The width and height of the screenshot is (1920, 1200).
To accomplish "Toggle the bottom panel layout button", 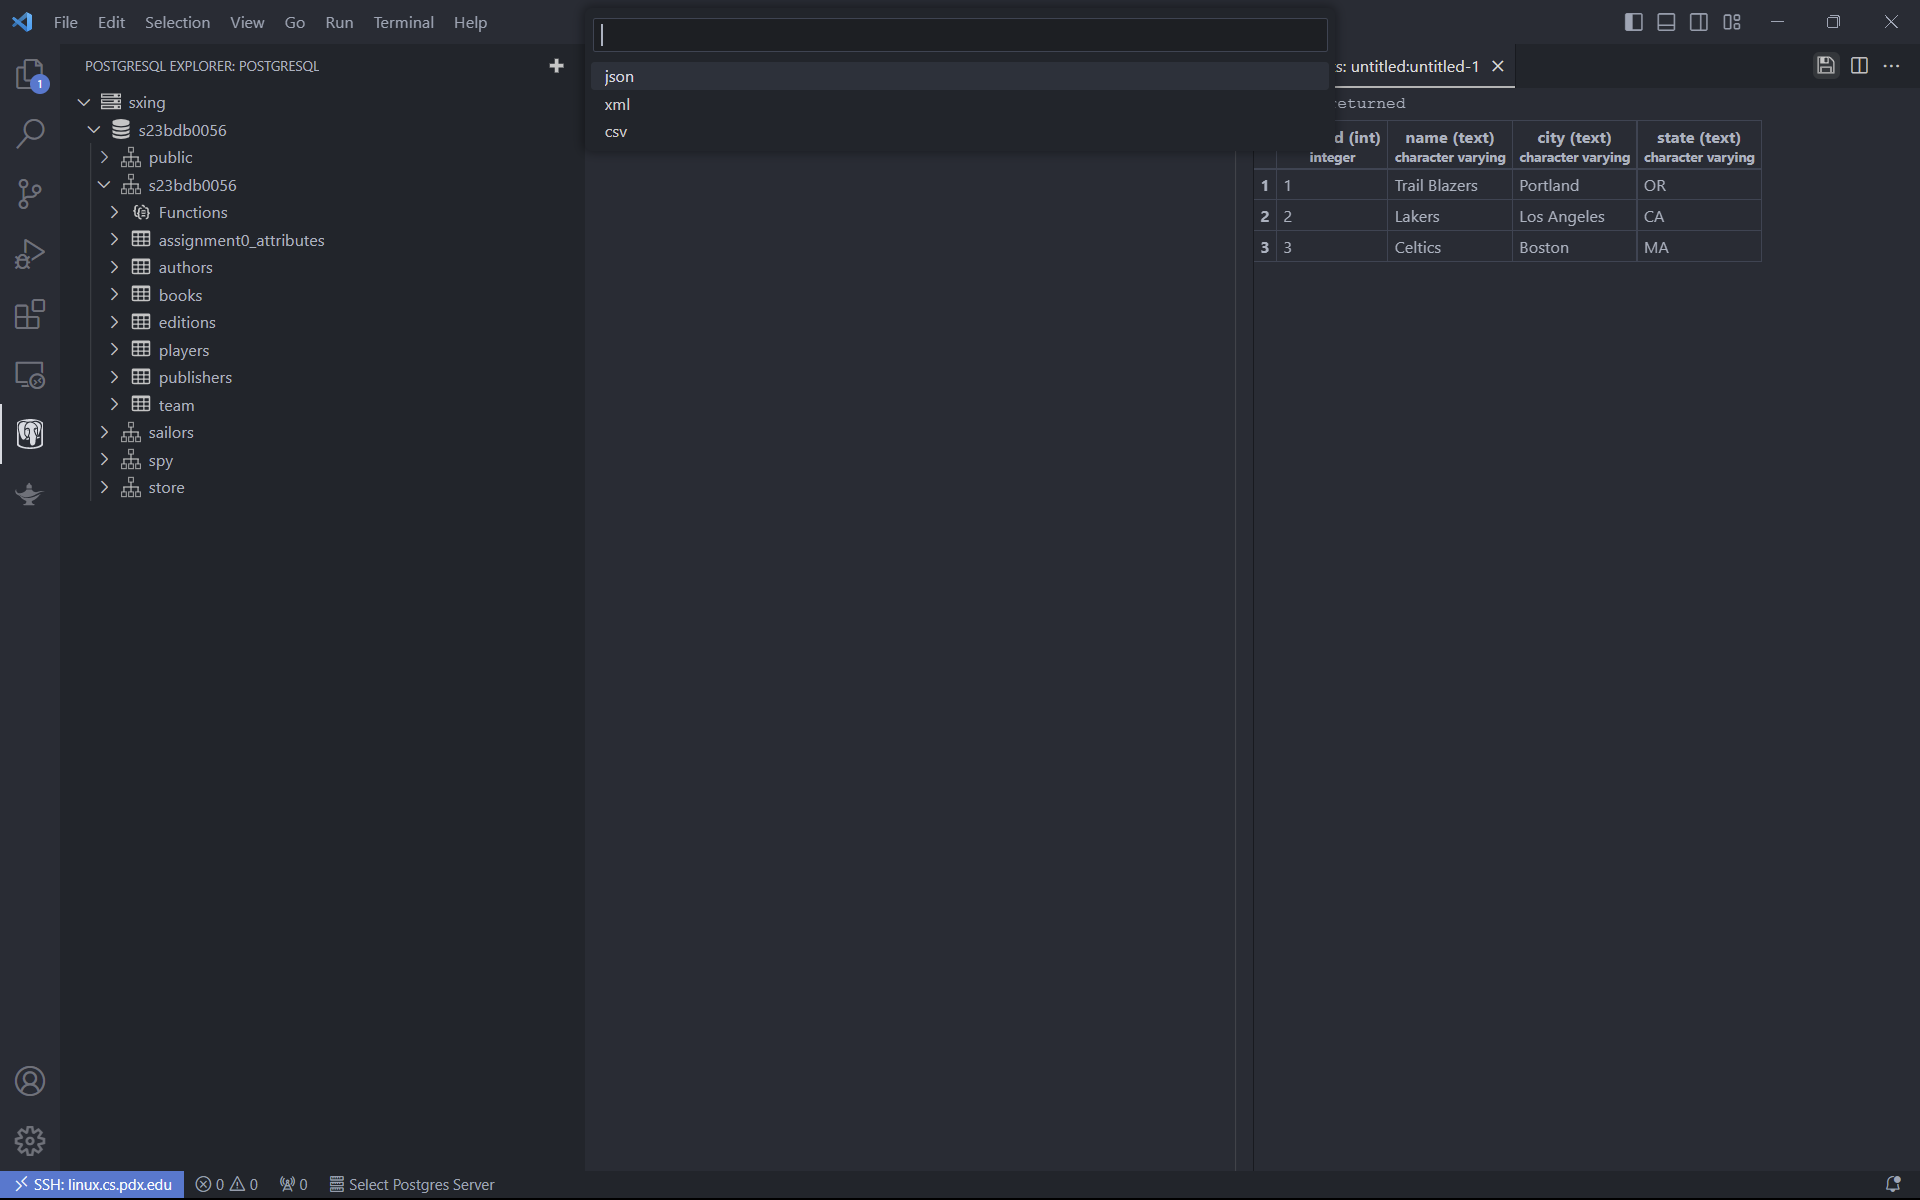I will pyautogui.click(x=1666, y=22).
